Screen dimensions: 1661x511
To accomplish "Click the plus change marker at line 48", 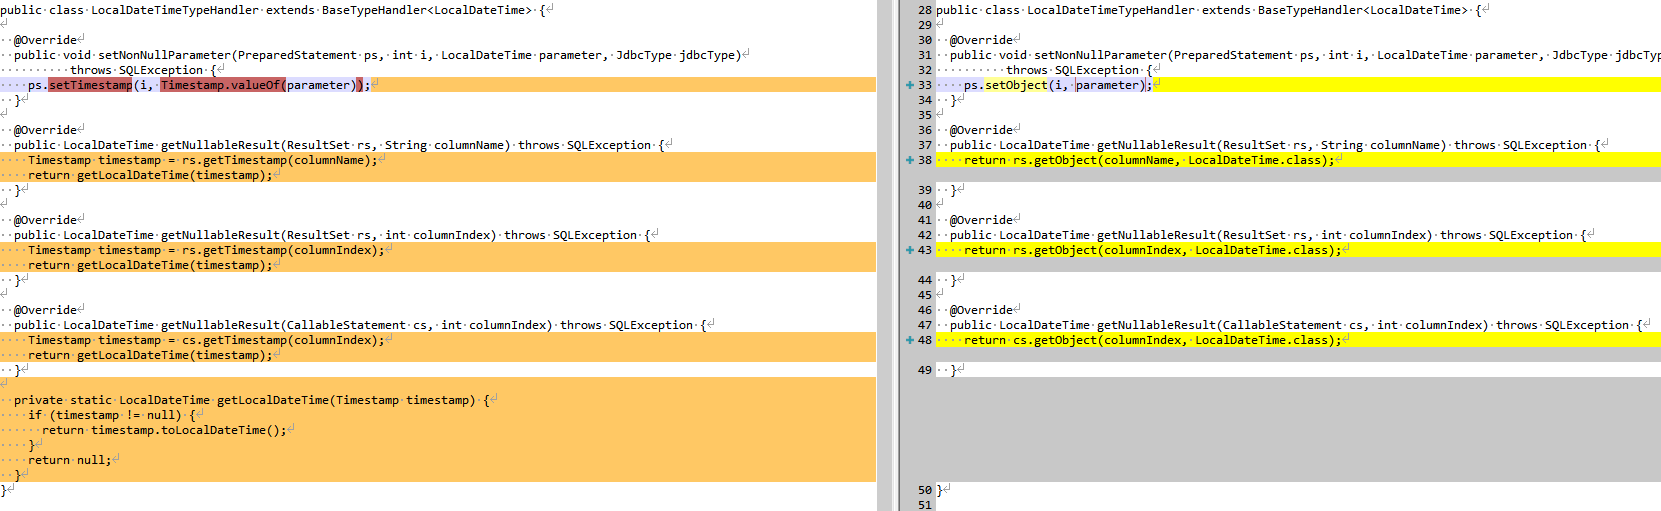I will click(909, 340).
